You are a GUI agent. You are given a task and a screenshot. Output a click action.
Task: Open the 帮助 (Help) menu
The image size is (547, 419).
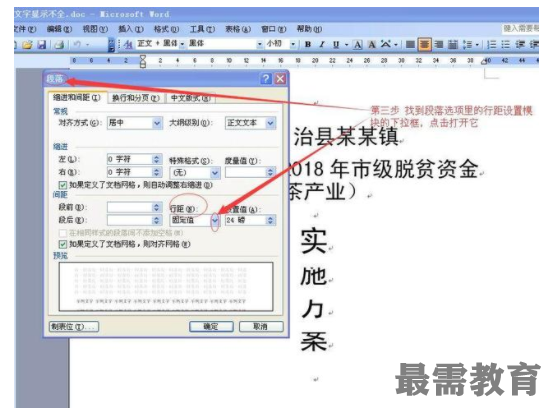309,29
